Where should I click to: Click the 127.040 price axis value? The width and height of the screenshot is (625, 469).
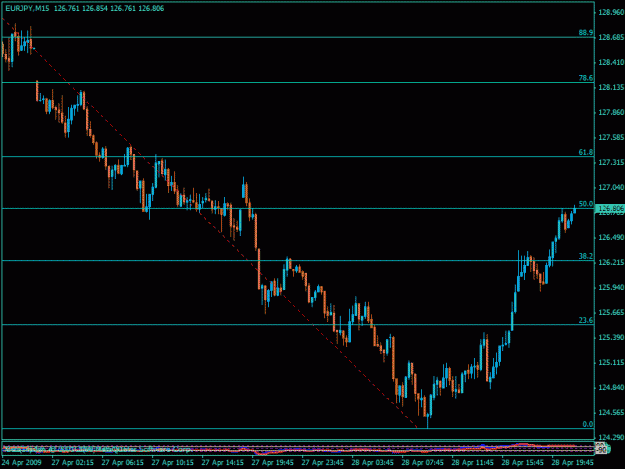[611, 187]
